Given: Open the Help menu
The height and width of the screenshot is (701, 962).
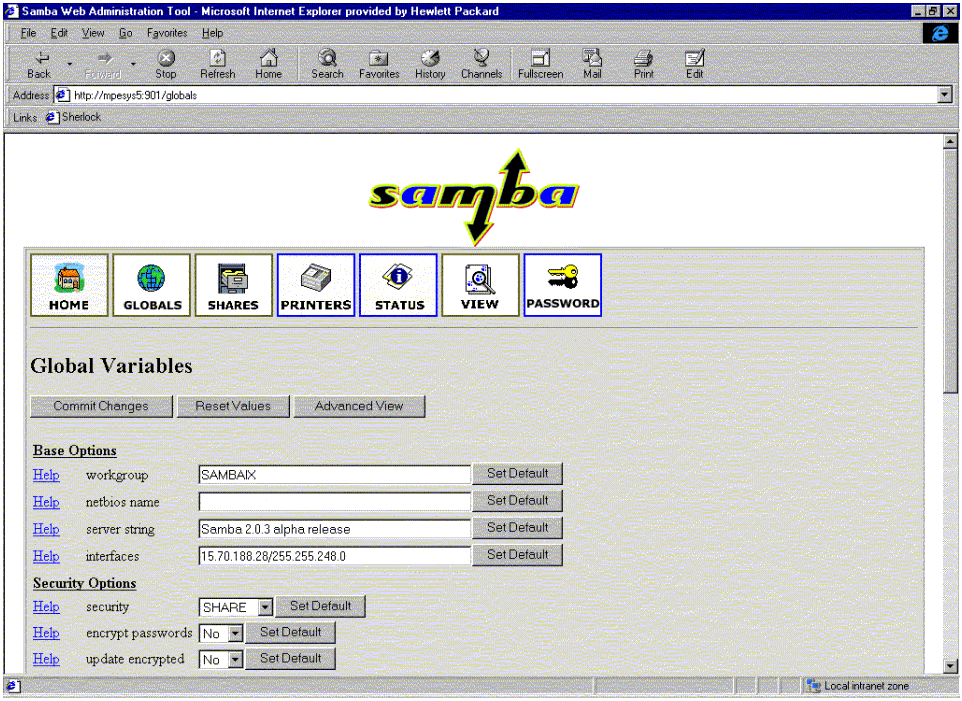Looking at the screenshot, I should [212, 33].
